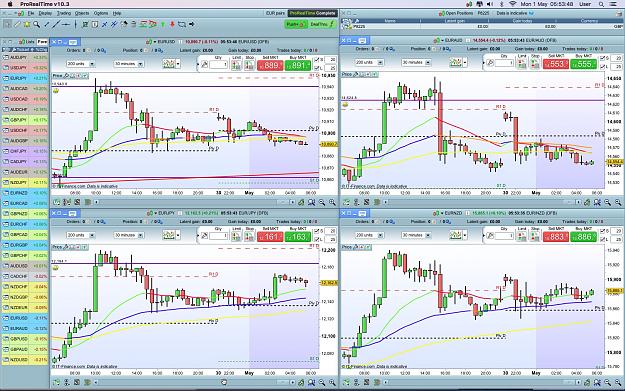
Task: Click Sell MKT 161 on EURJPY chart
Action: coord(270,237)
